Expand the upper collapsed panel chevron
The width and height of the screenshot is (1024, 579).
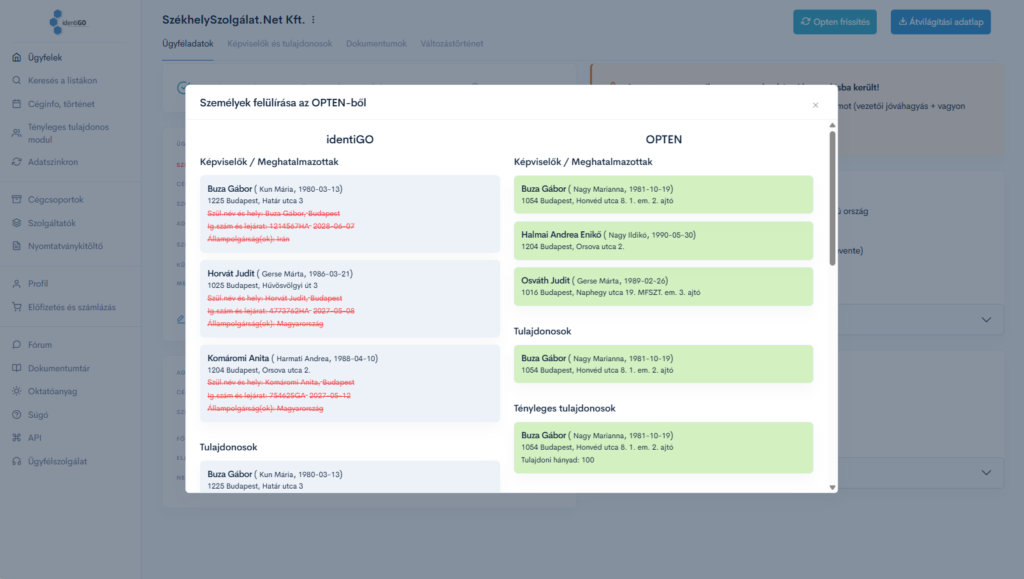(x=986, y=320)
